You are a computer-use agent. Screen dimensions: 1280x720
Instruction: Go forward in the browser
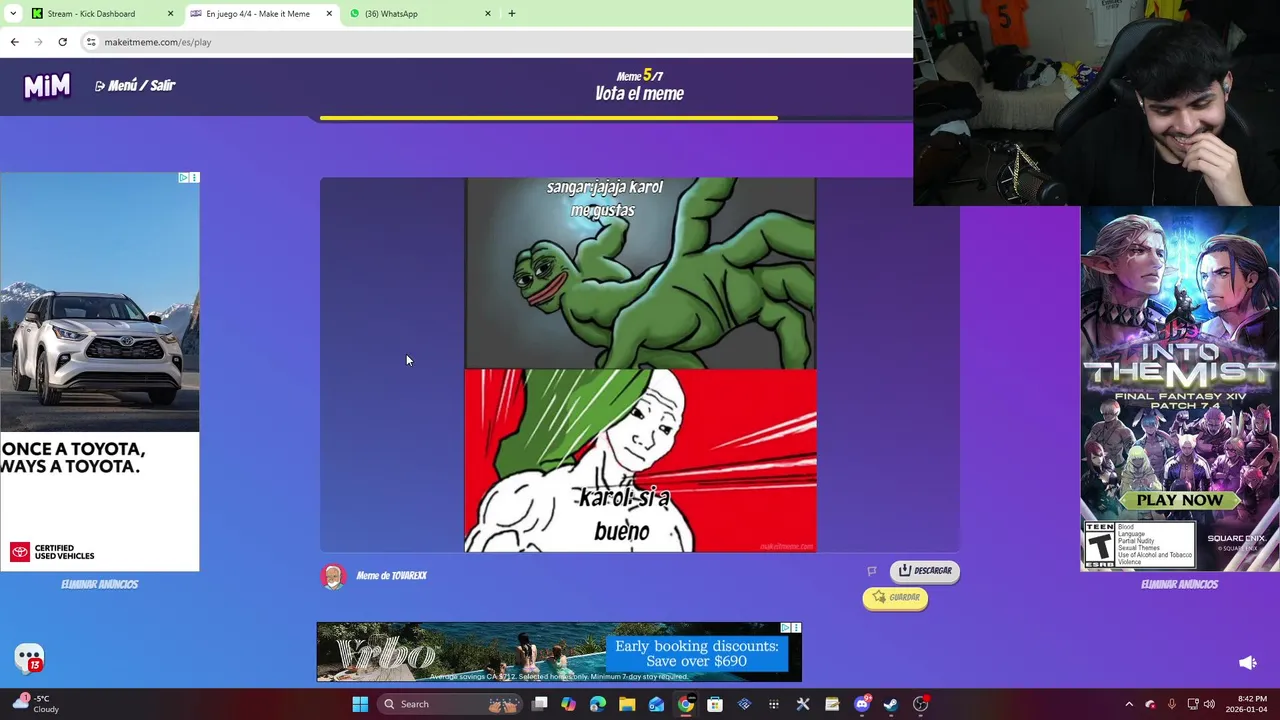pyautogui.click(x=38, y=42)
